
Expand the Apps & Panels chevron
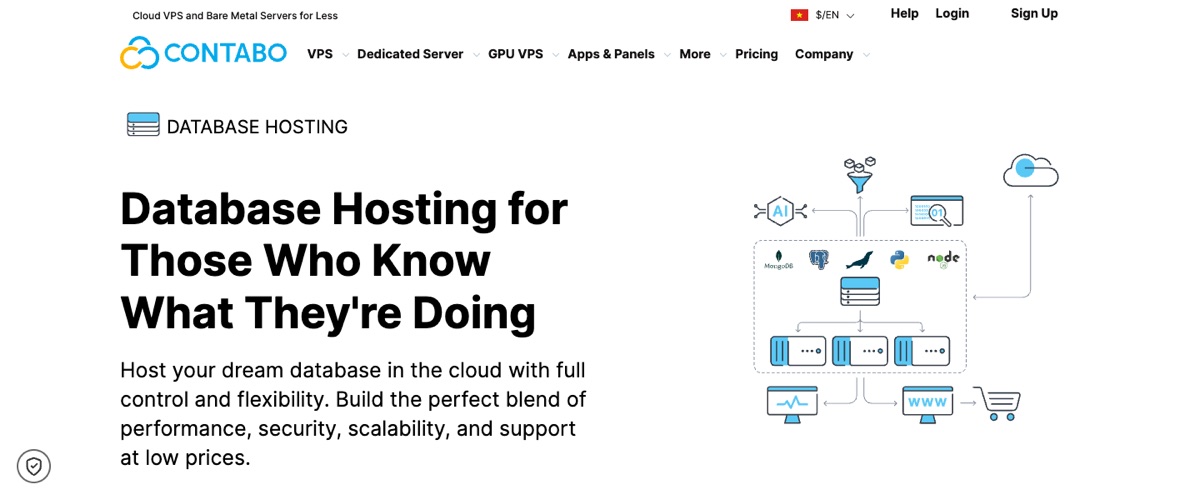pos(667,55)
